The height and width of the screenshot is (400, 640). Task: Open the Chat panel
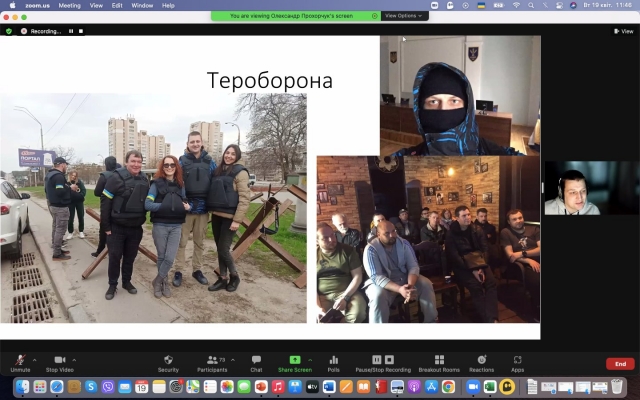(256, 363)
